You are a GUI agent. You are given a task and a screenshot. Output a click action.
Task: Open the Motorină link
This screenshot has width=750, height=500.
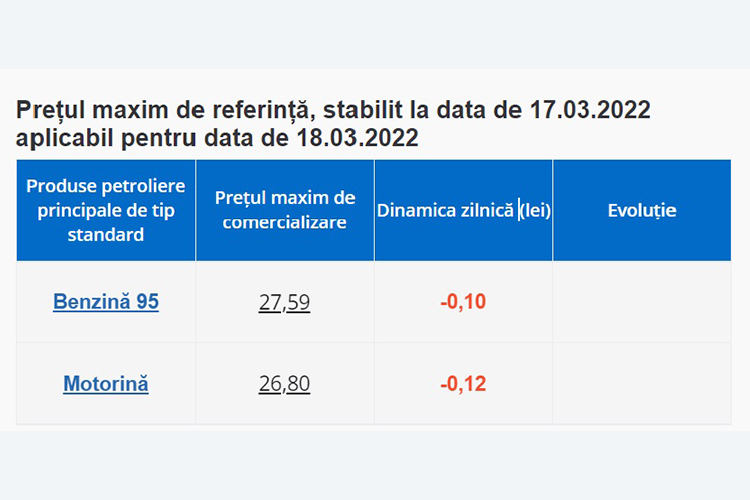coord(106,384)
